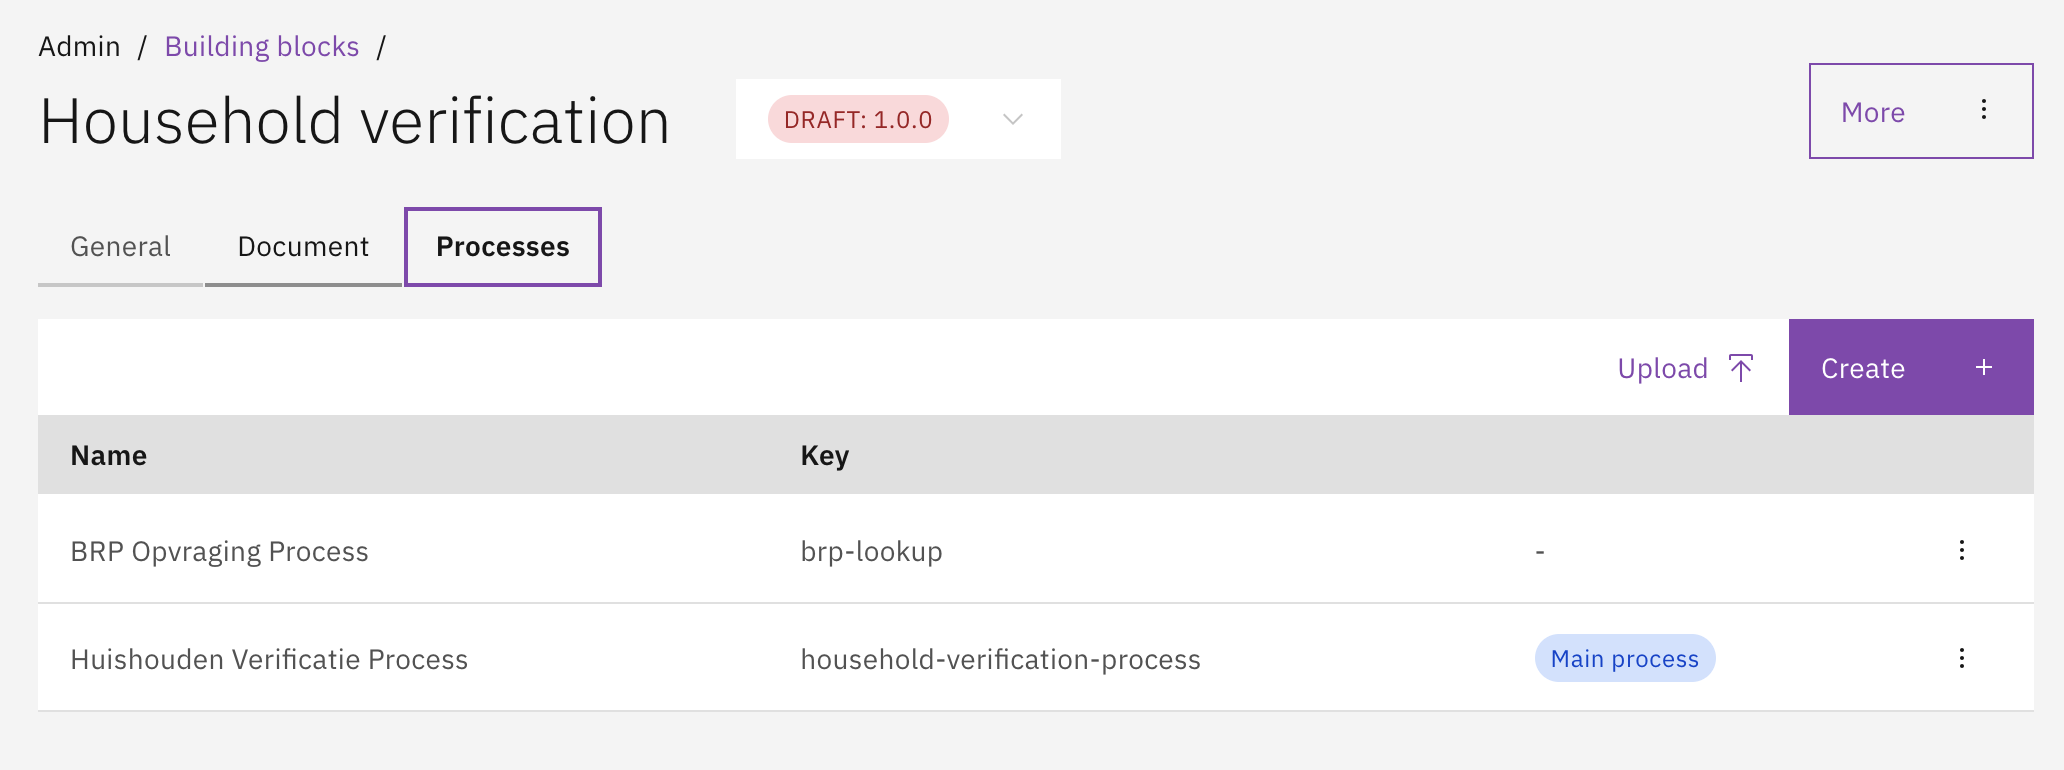Go to Building blocks breadcrumb link
This screenshot has width=2064, height=770.
pos(261,46)
